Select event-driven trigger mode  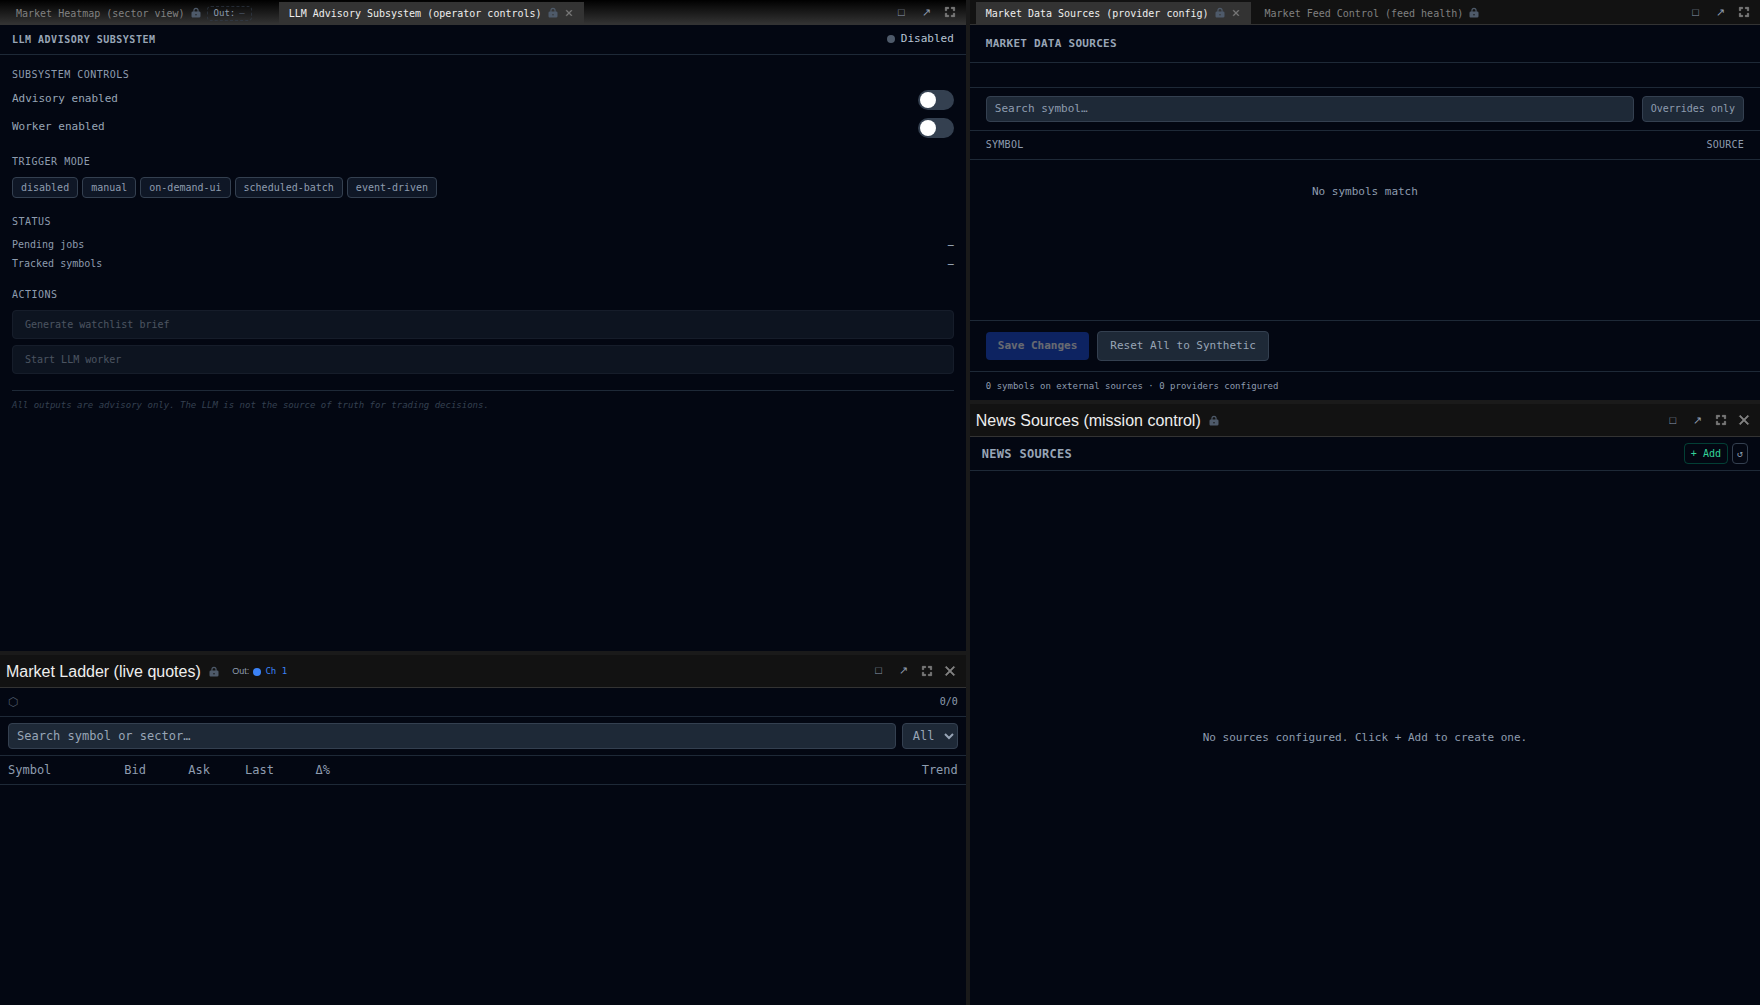click(392, 188)
